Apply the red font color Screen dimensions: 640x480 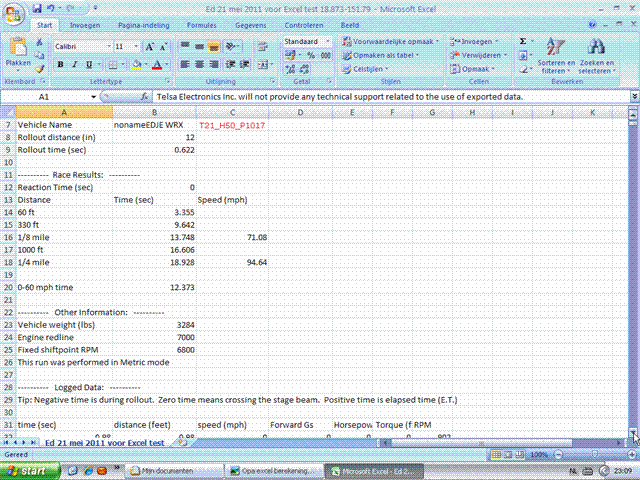[157, 64]
